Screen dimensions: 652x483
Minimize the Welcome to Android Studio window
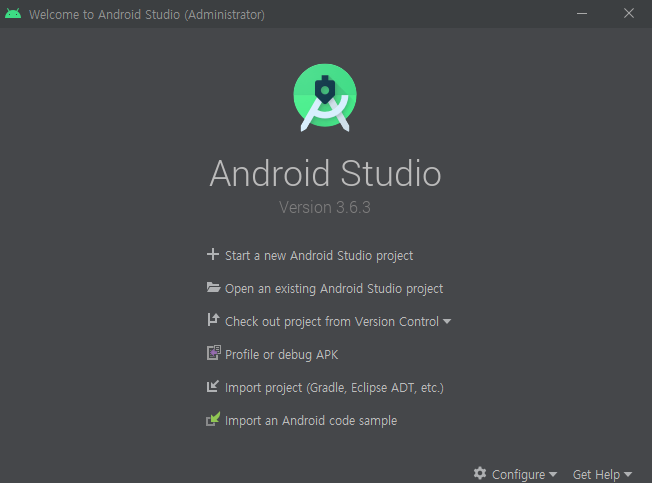point(582,14)
